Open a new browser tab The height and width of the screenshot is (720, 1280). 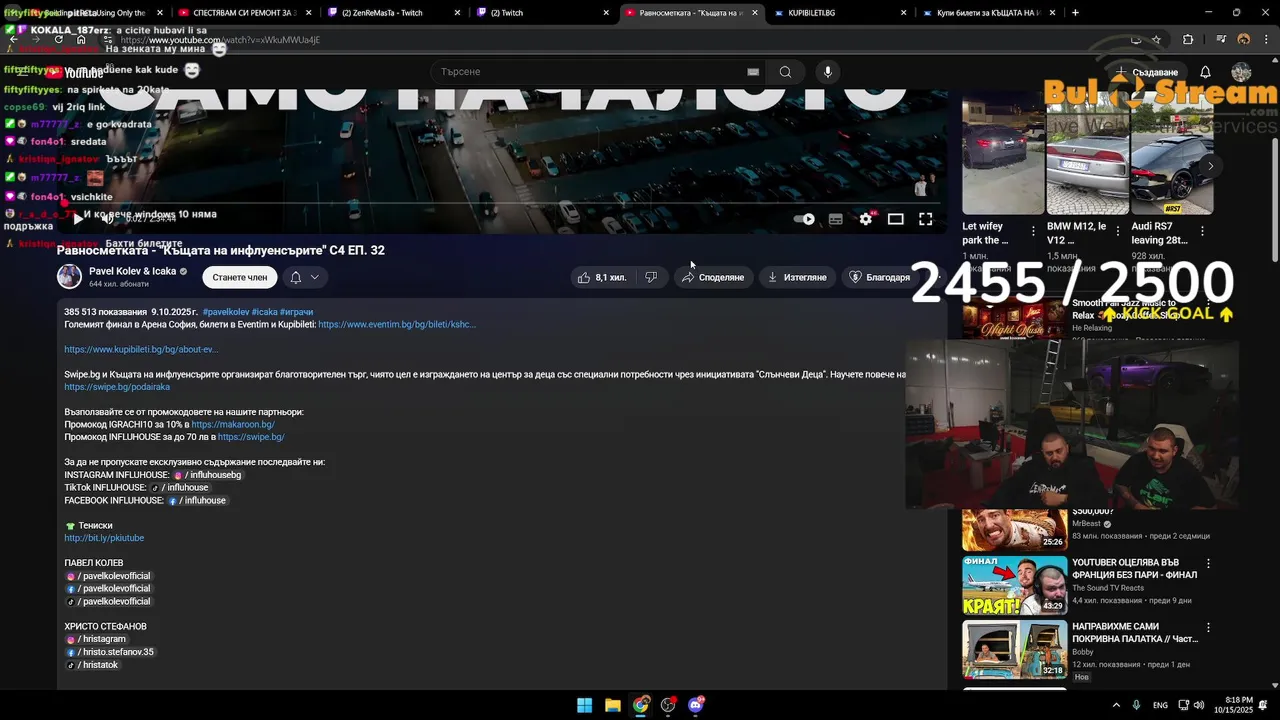(x=1076, y=13)
